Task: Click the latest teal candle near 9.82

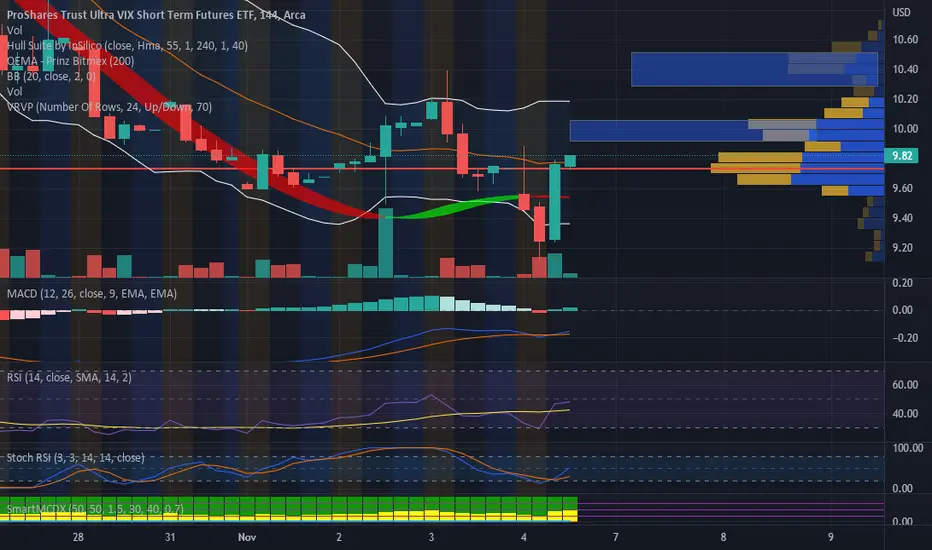Action: tap(570, 161)
